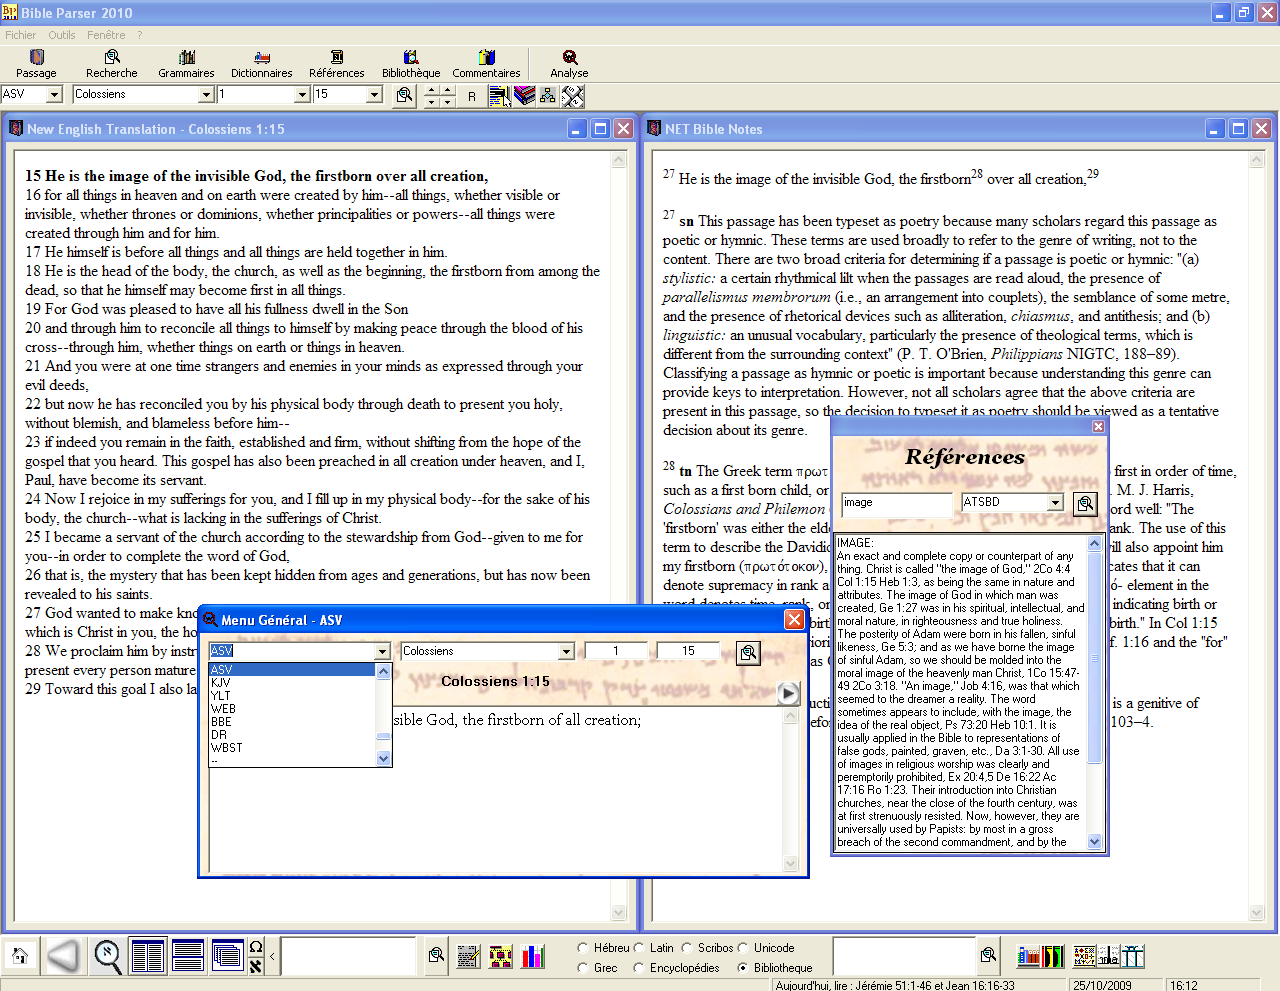Click the symbols table icon in bottom-right bar
The height and width of the screenshot is (991, 1280).
tap(1085, 957)
